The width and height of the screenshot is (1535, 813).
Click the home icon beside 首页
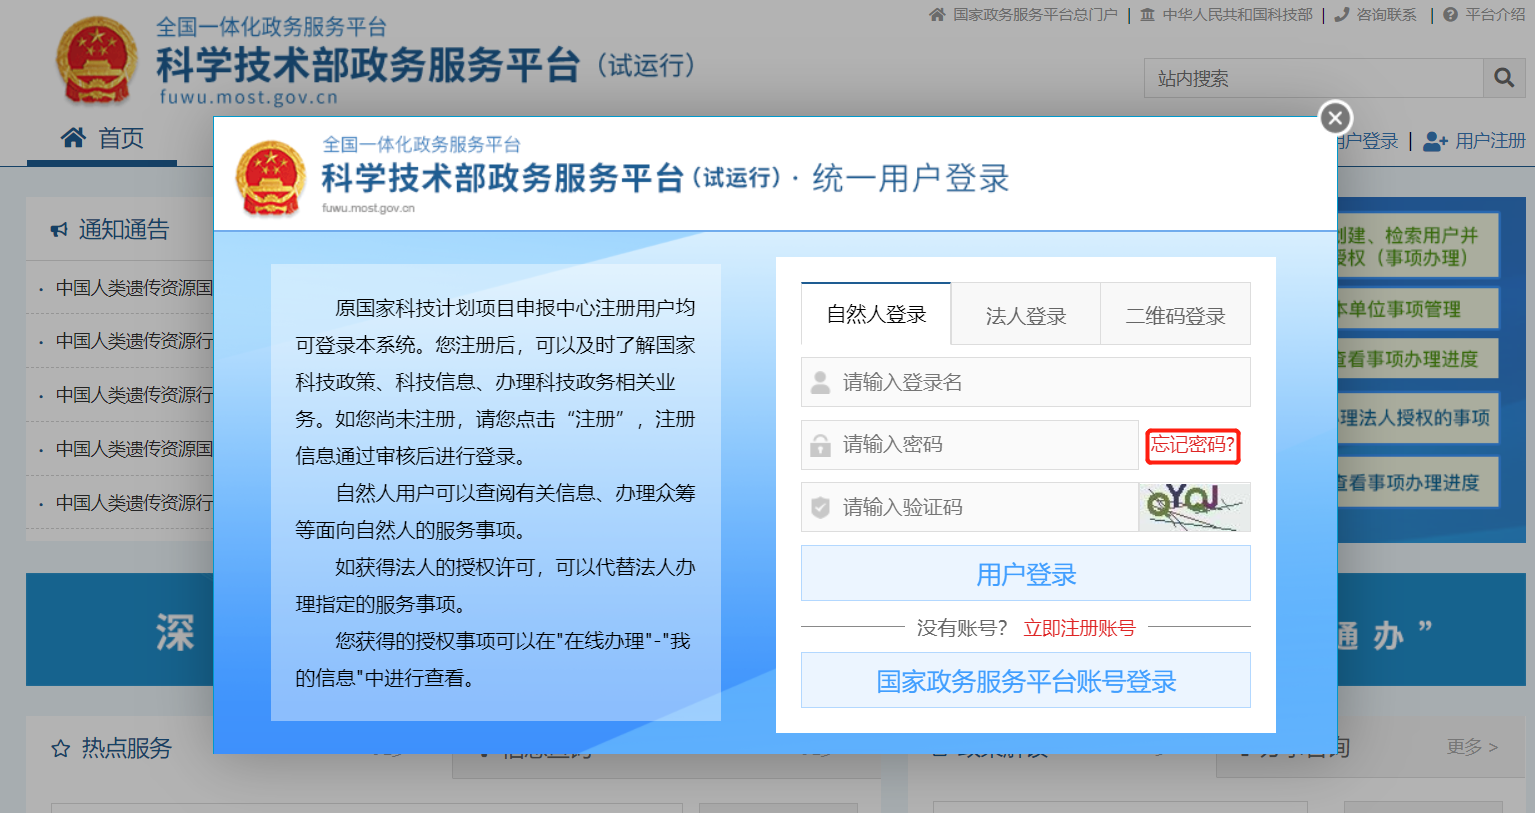[73, 138]
